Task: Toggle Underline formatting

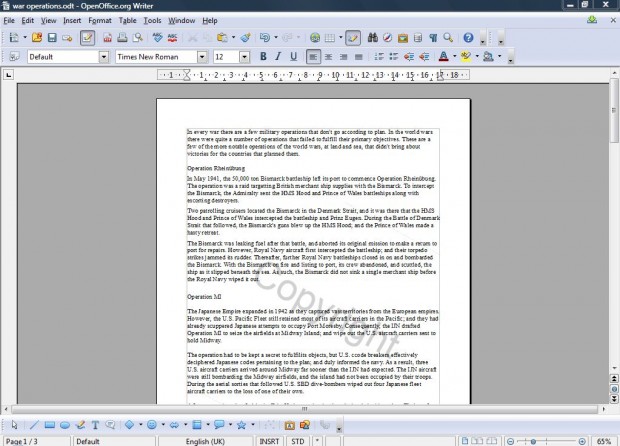Action: [294, 57]
